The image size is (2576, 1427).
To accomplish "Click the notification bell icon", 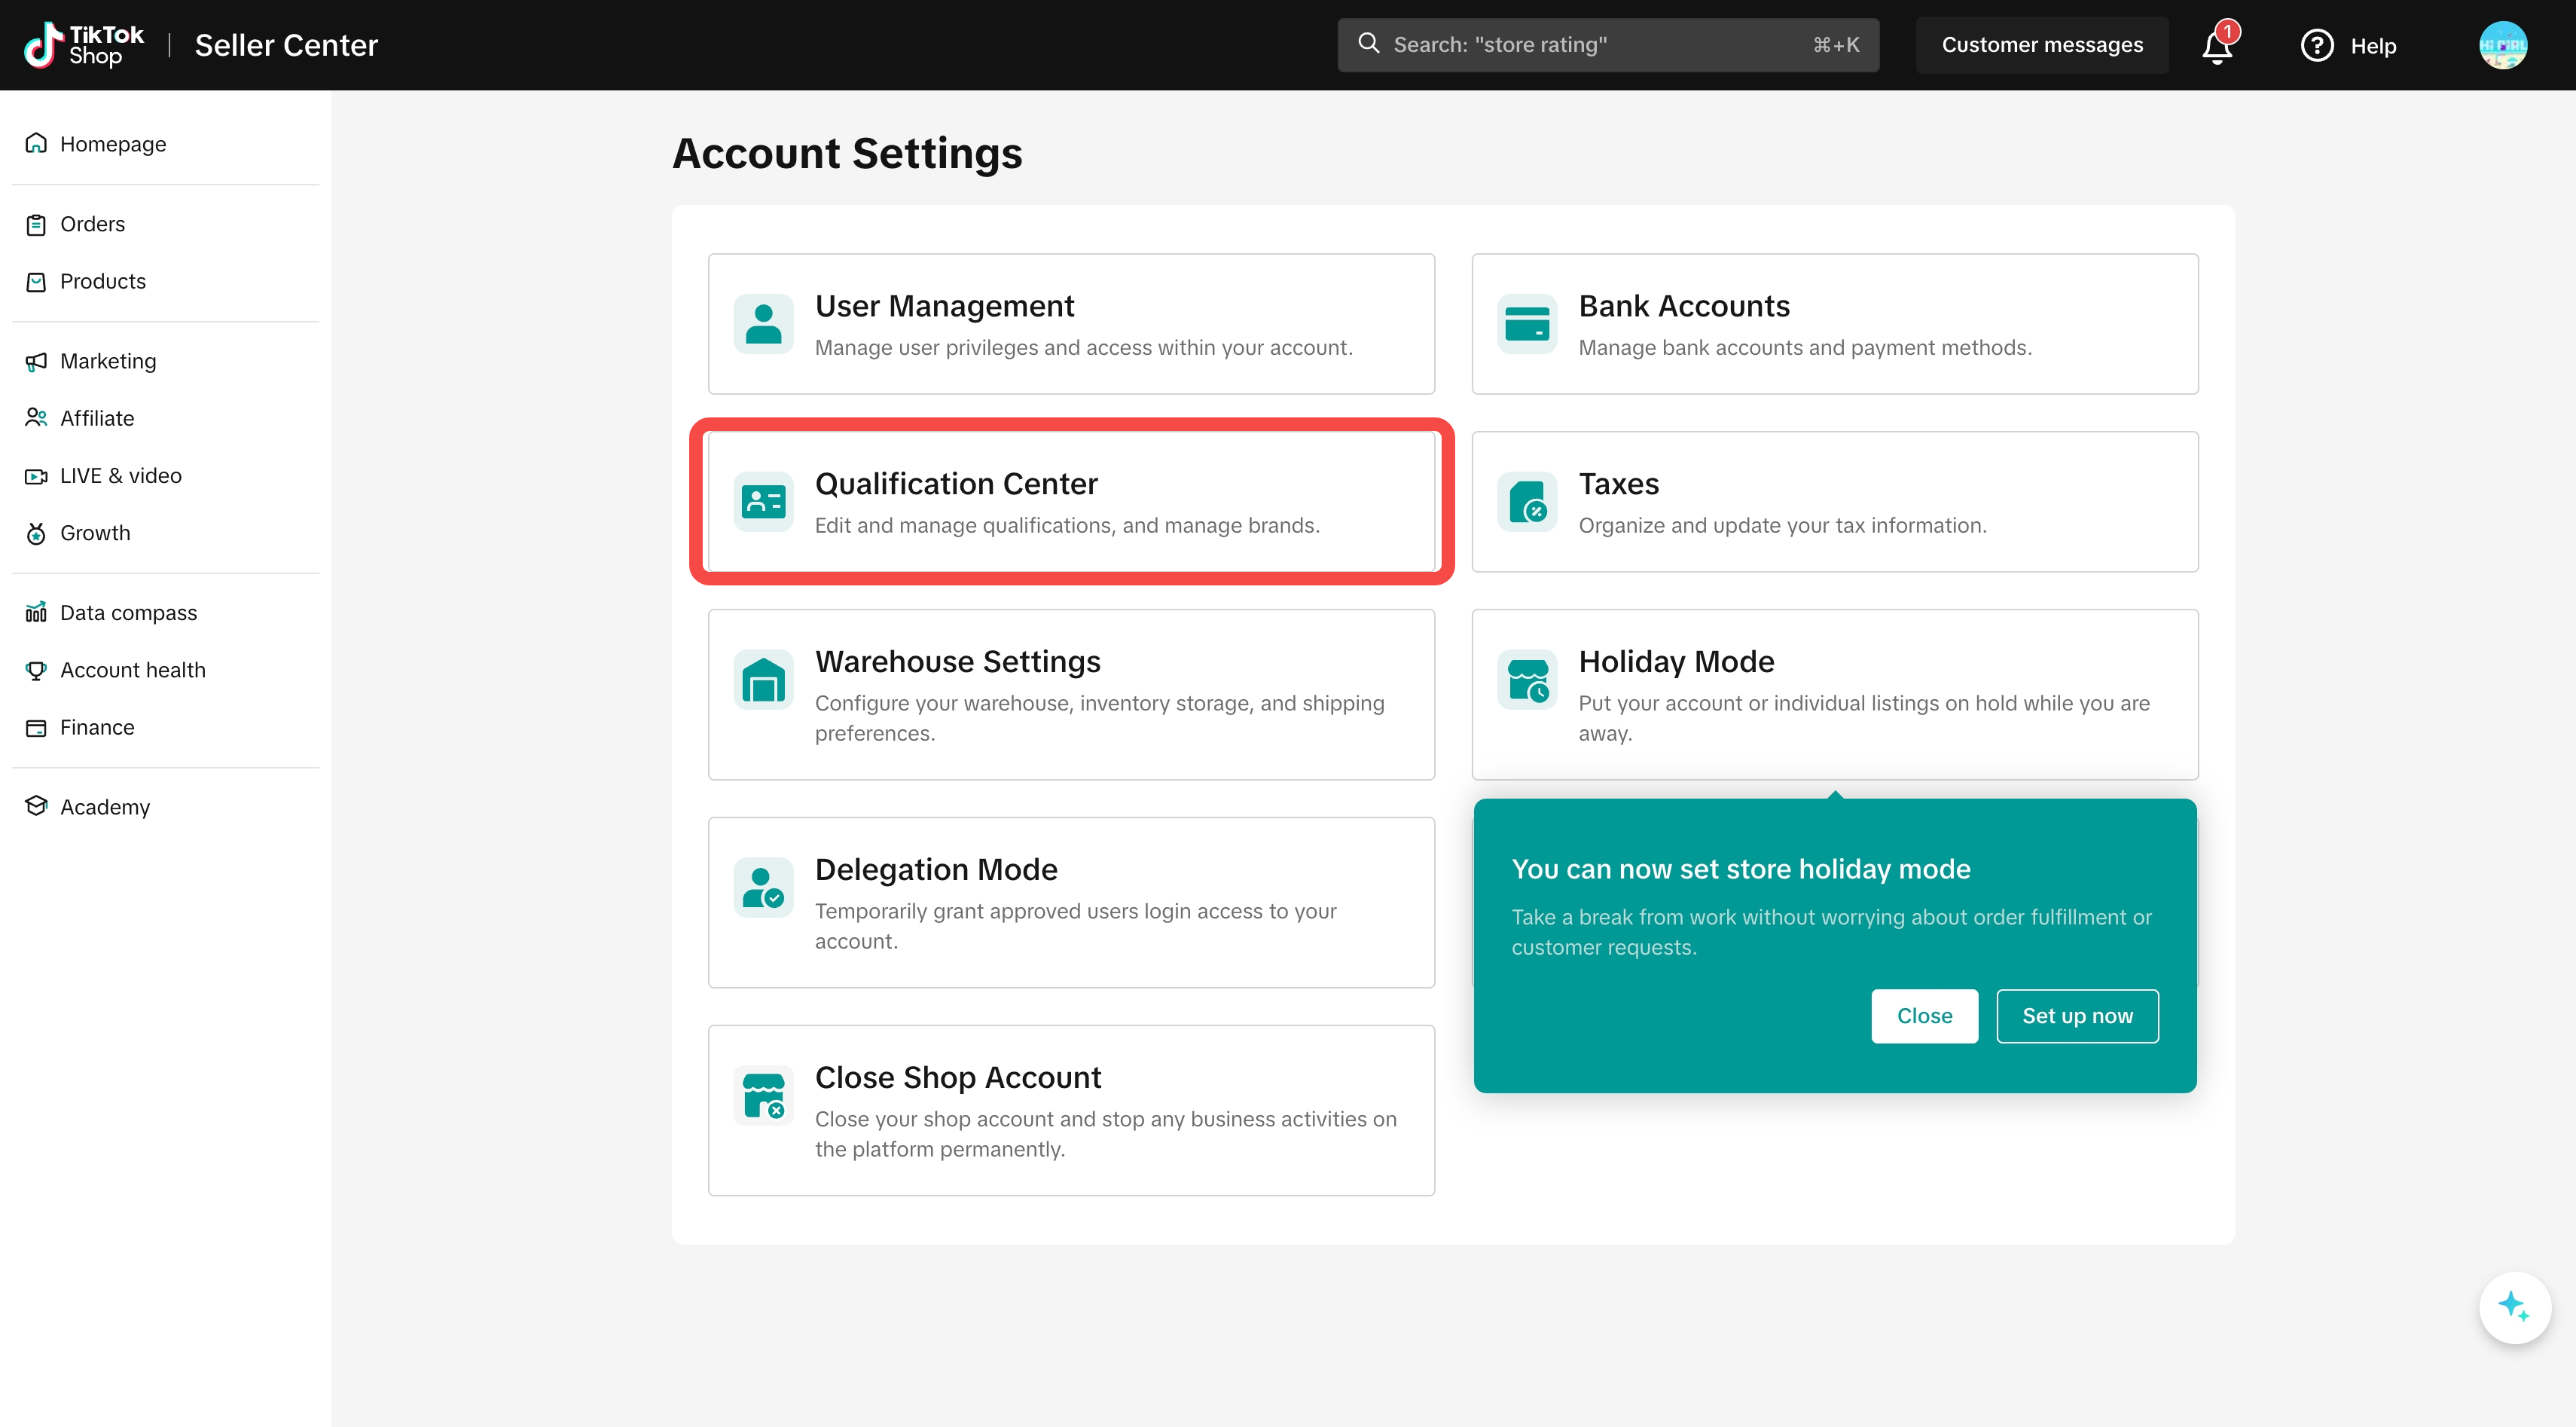I will [x=2216, y=46].
